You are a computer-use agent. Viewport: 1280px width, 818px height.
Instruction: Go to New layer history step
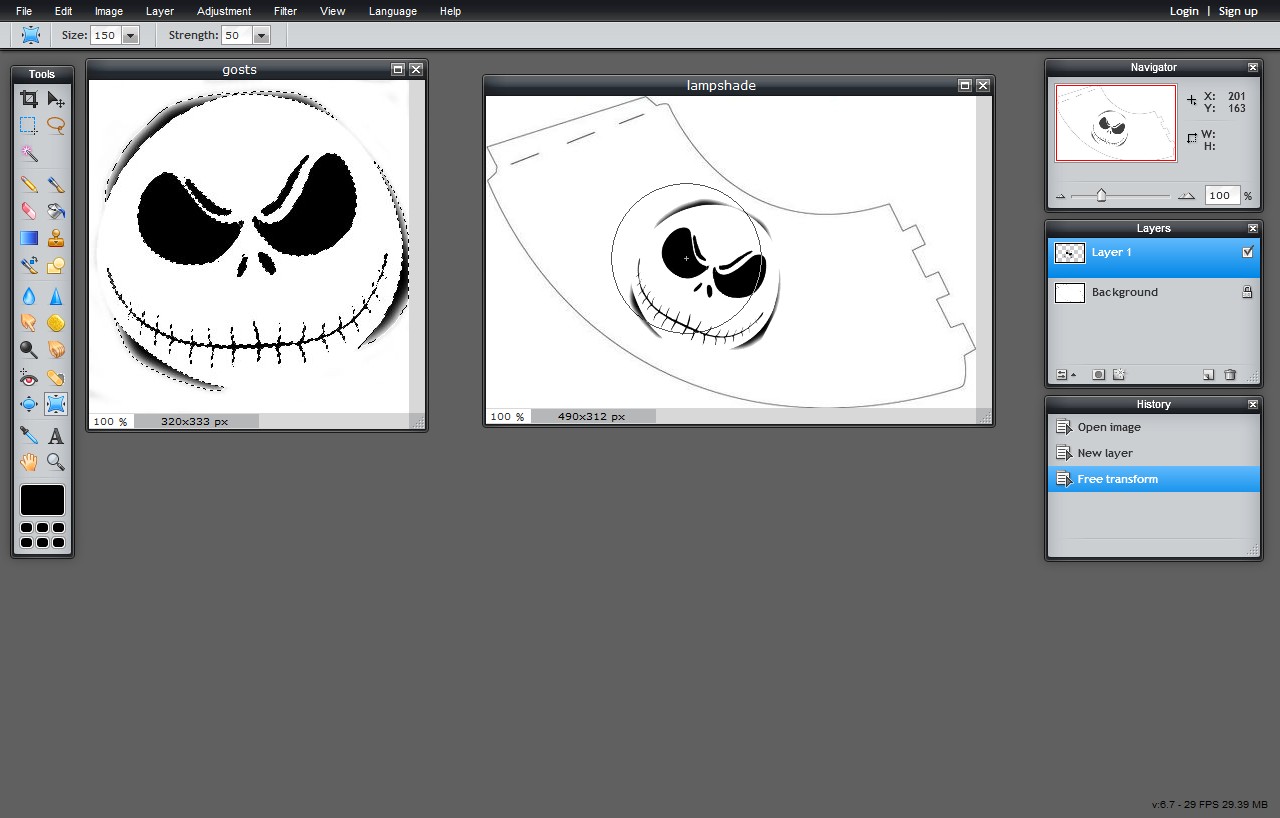coord(1153,453)
